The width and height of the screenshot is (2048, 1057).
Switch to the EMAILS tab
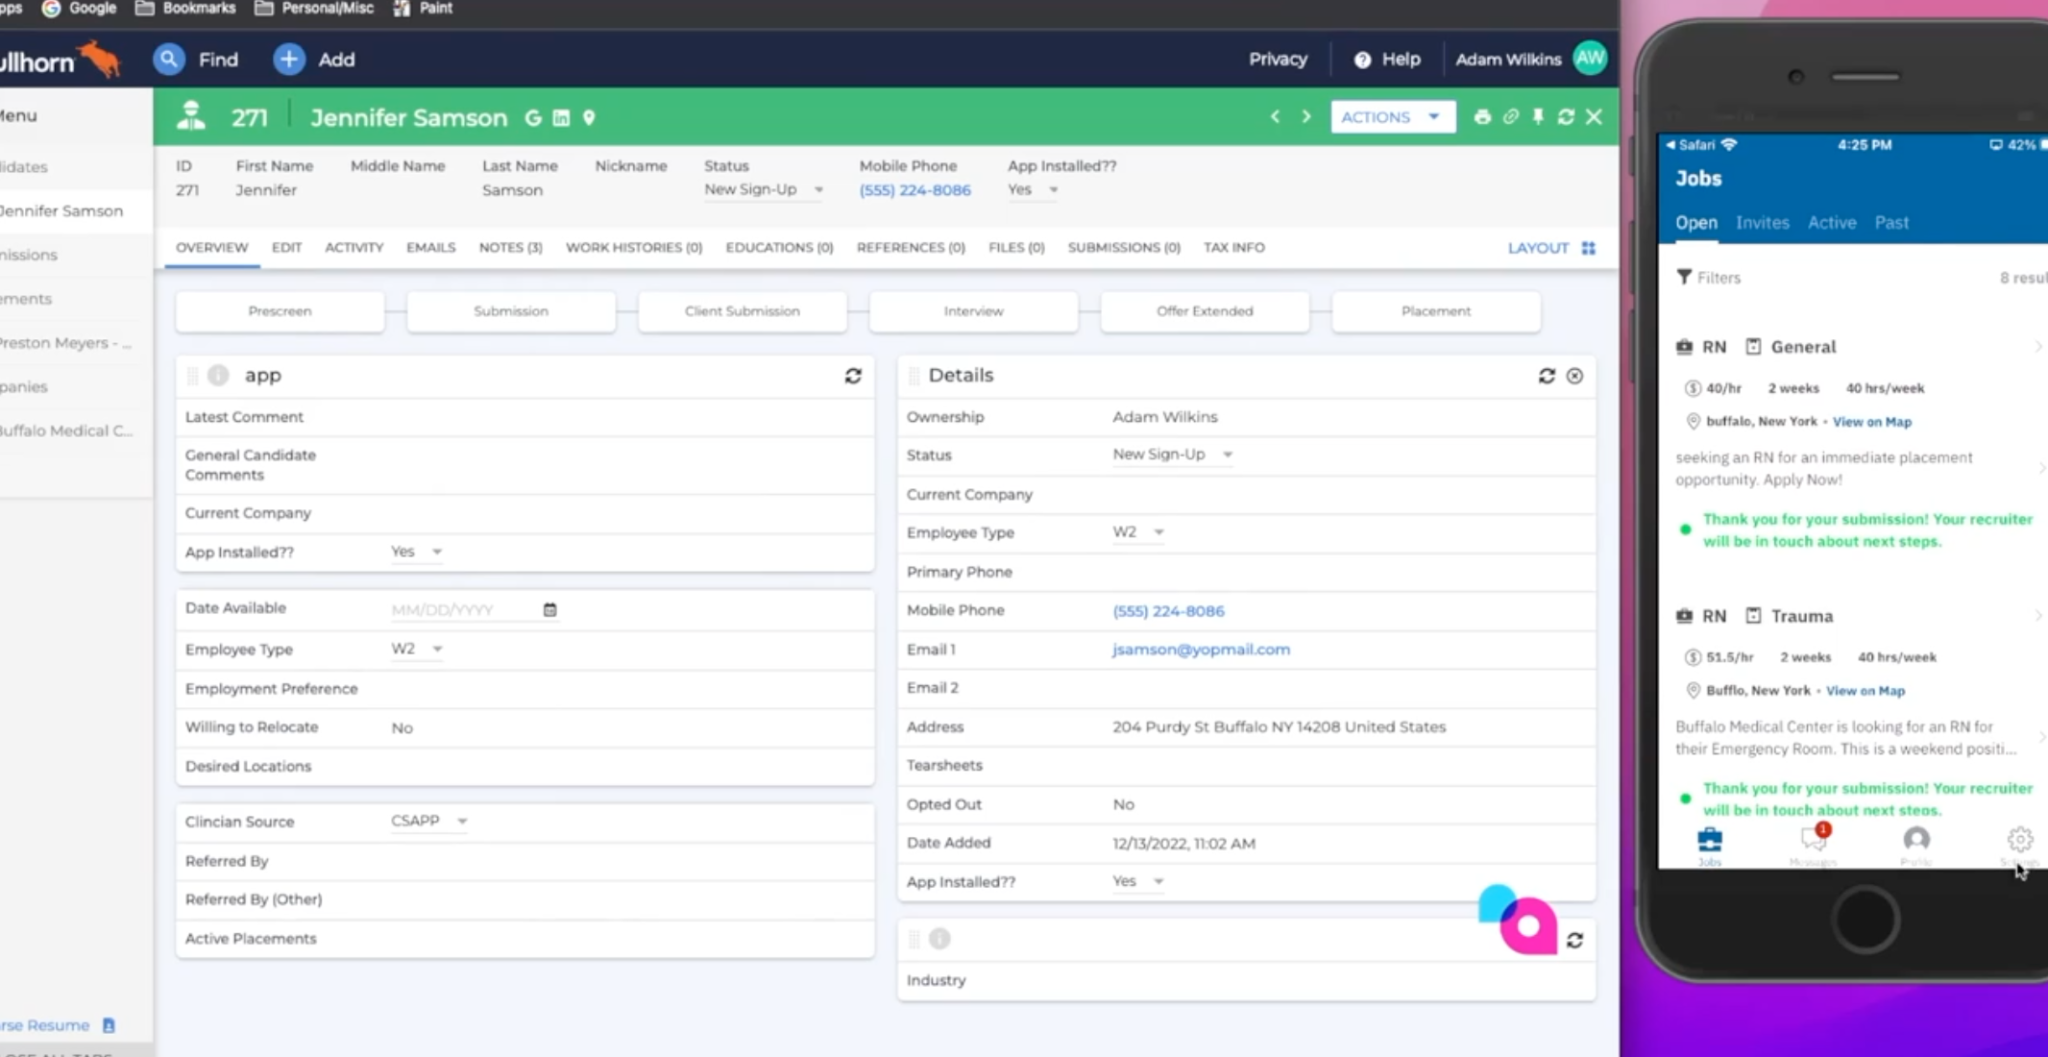[x=430, y=247]
